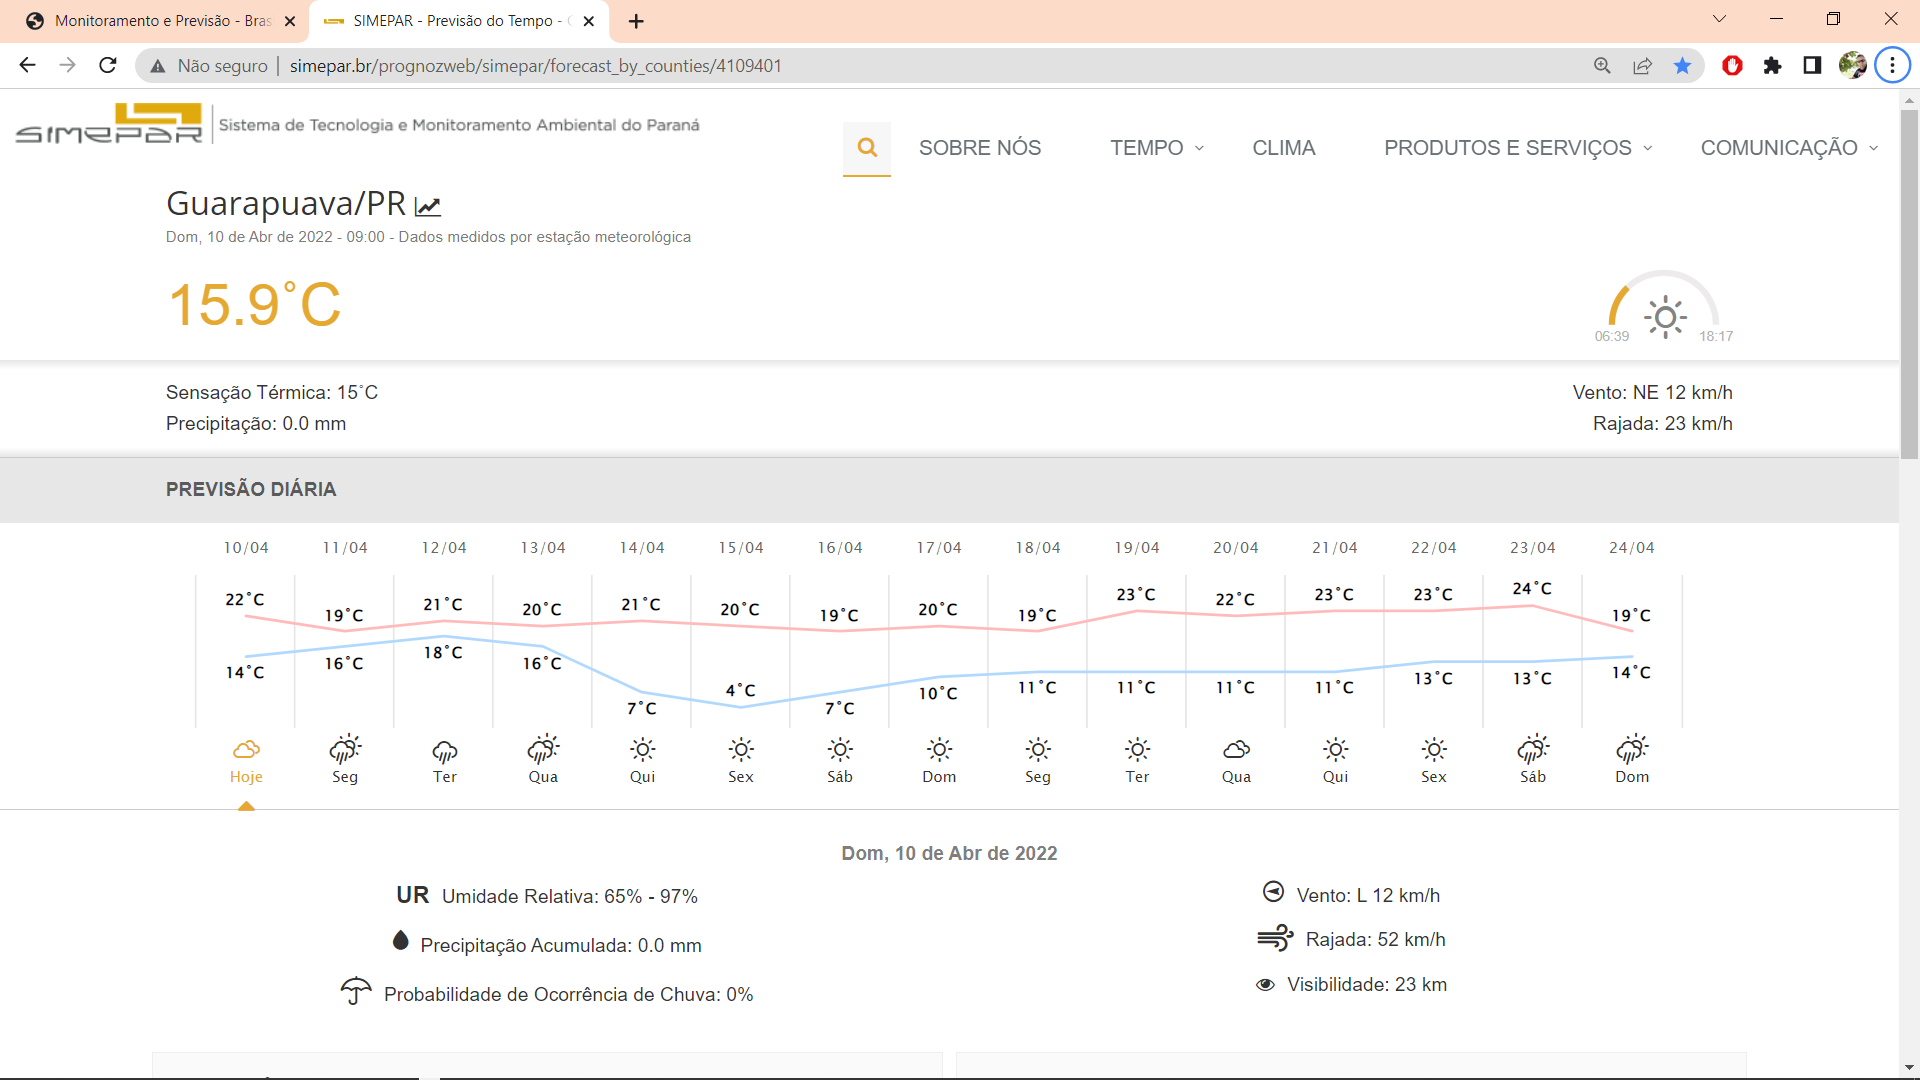This screenshot has height=1080, width=1920.
Task: Switch to Monitoramento e Previsão browser tab
Action: click(160, 21)
